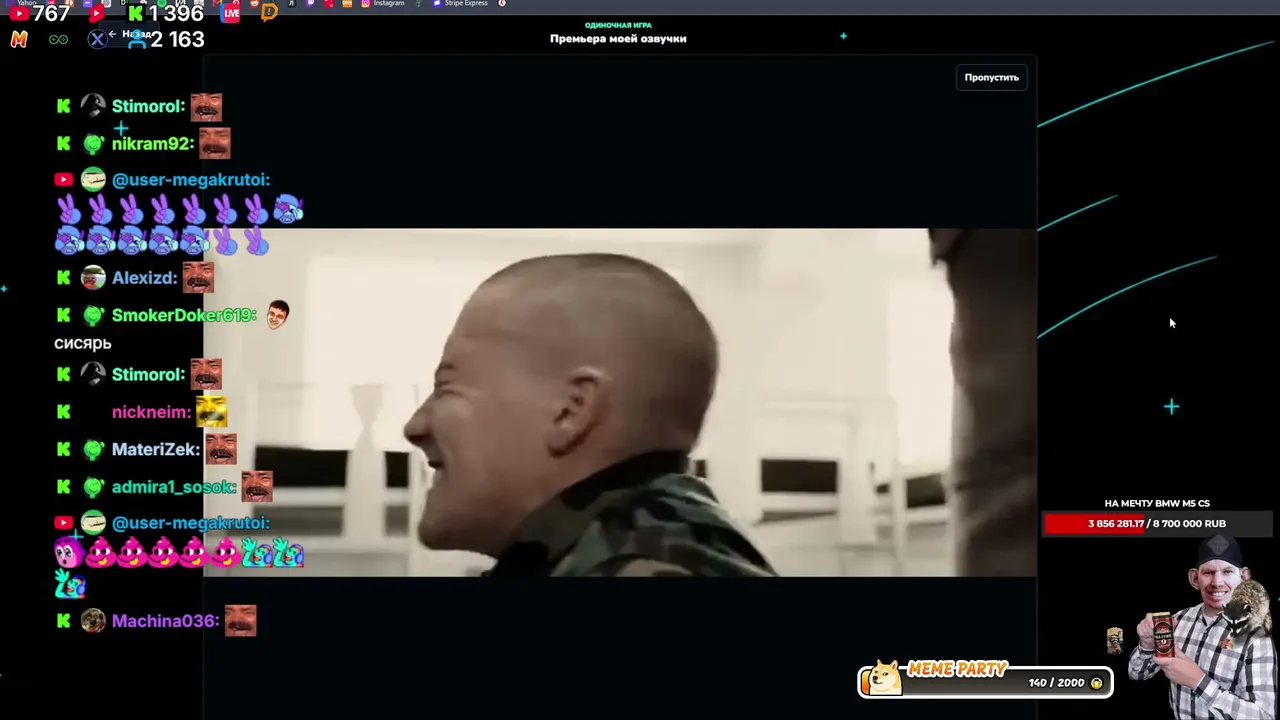Click the face emote after nikram92
This screenshot has height=720, width=1280.
coord(214,143)
